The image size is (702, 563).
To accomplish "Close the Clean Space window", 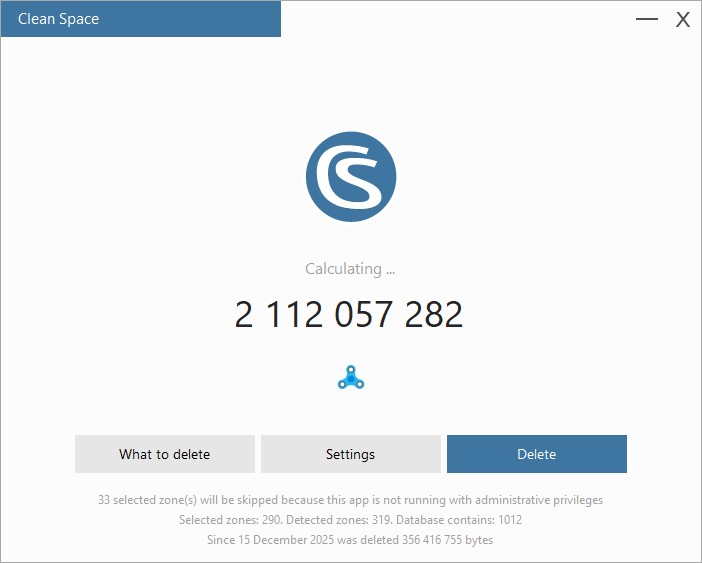I will pos(683,19).
